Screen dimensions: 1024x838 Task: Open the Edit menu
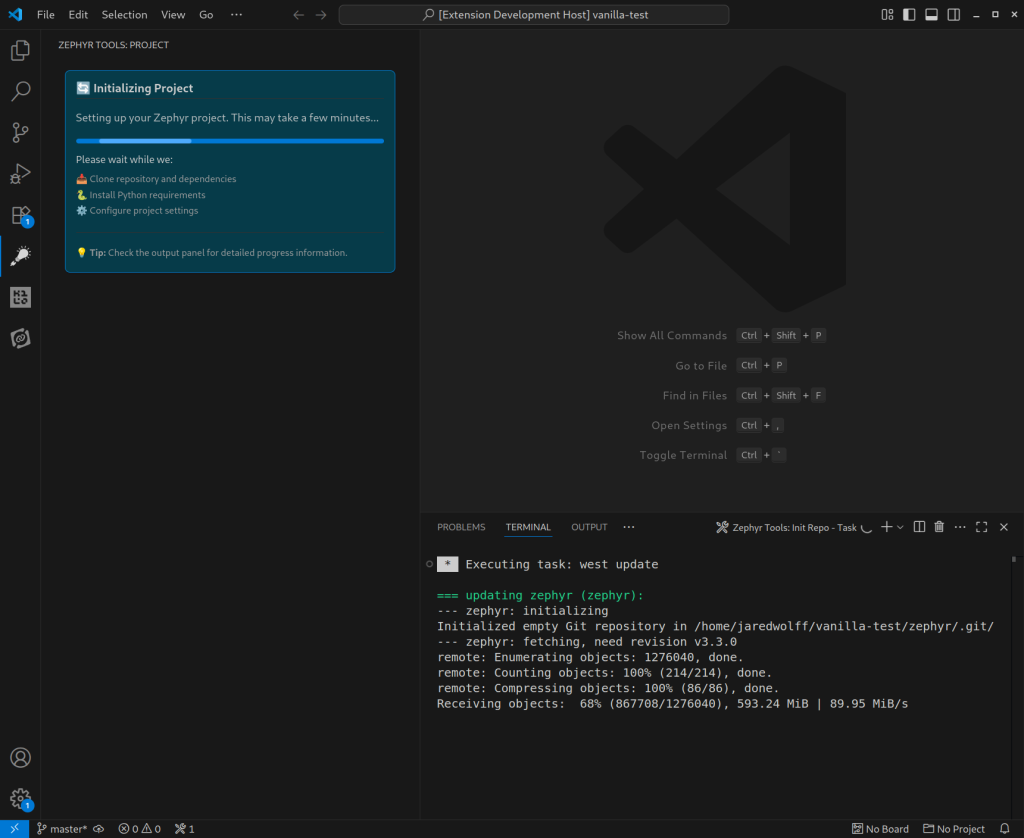[x=78, y=14]
